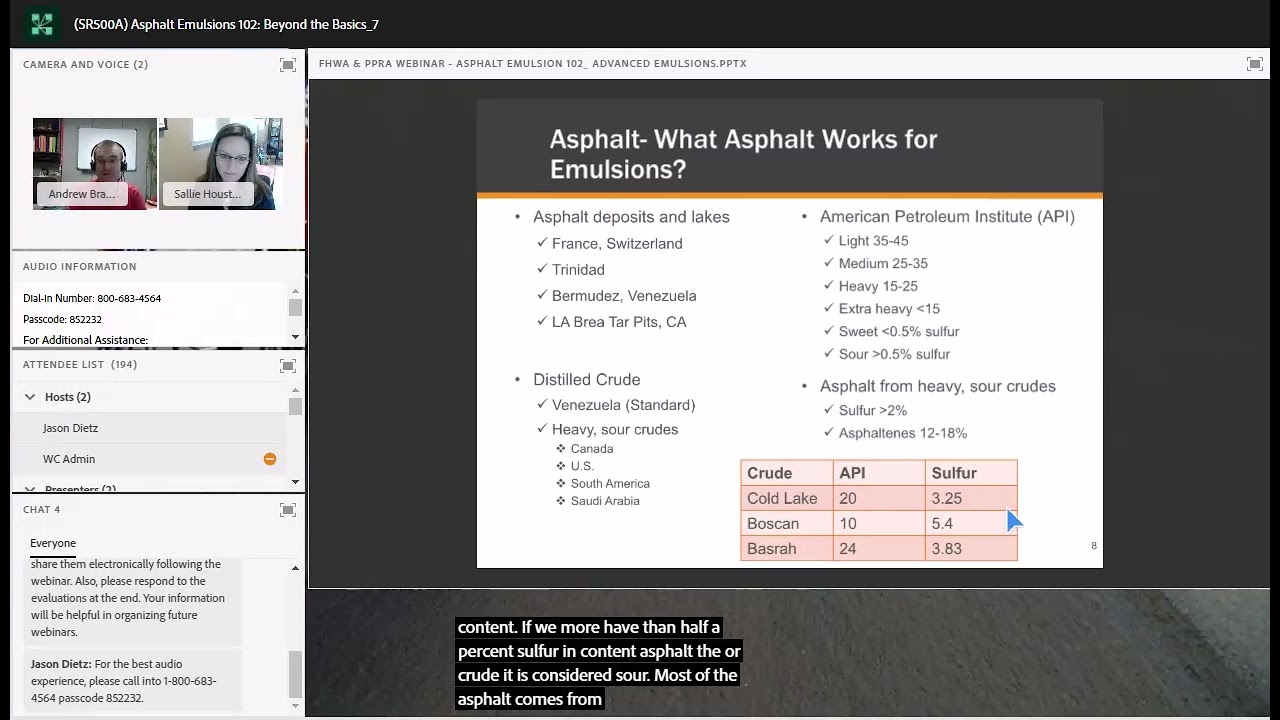
Task: Click the Adobe Connect logo icon
Action: point(41,24)
